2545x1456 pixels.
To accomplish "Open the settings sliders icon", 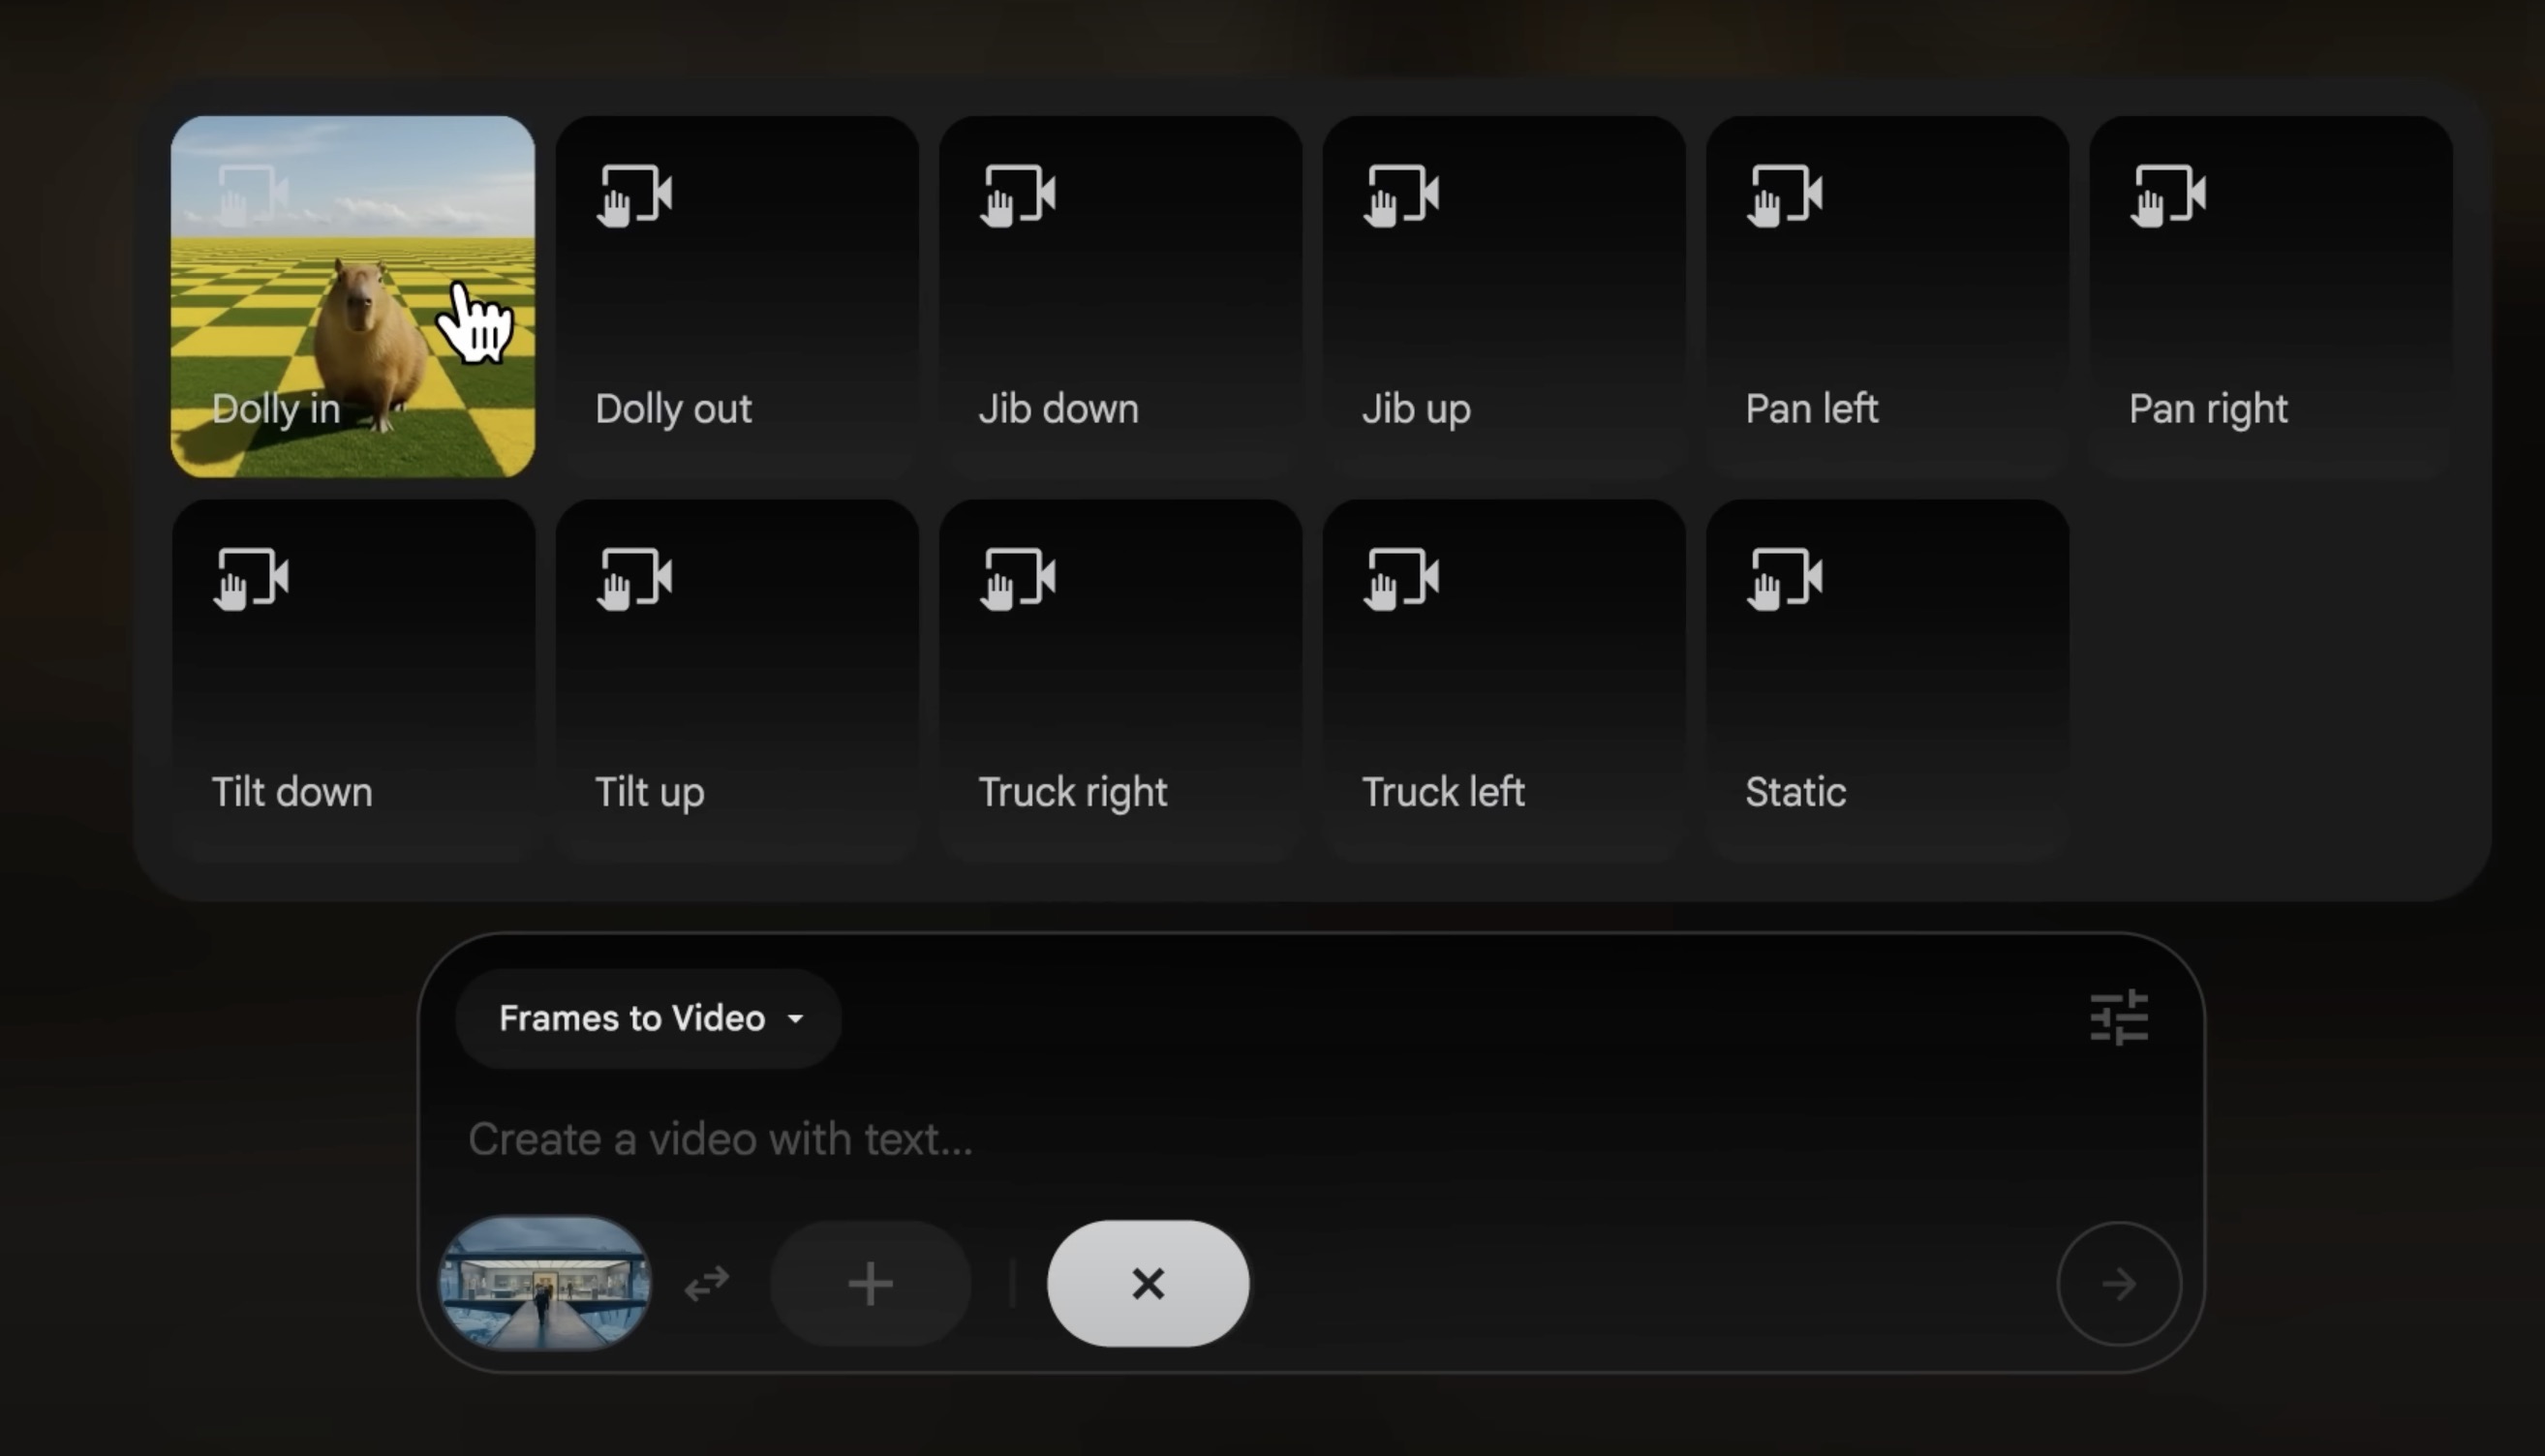I will pyautogui.click(x=2118, y=1018).
